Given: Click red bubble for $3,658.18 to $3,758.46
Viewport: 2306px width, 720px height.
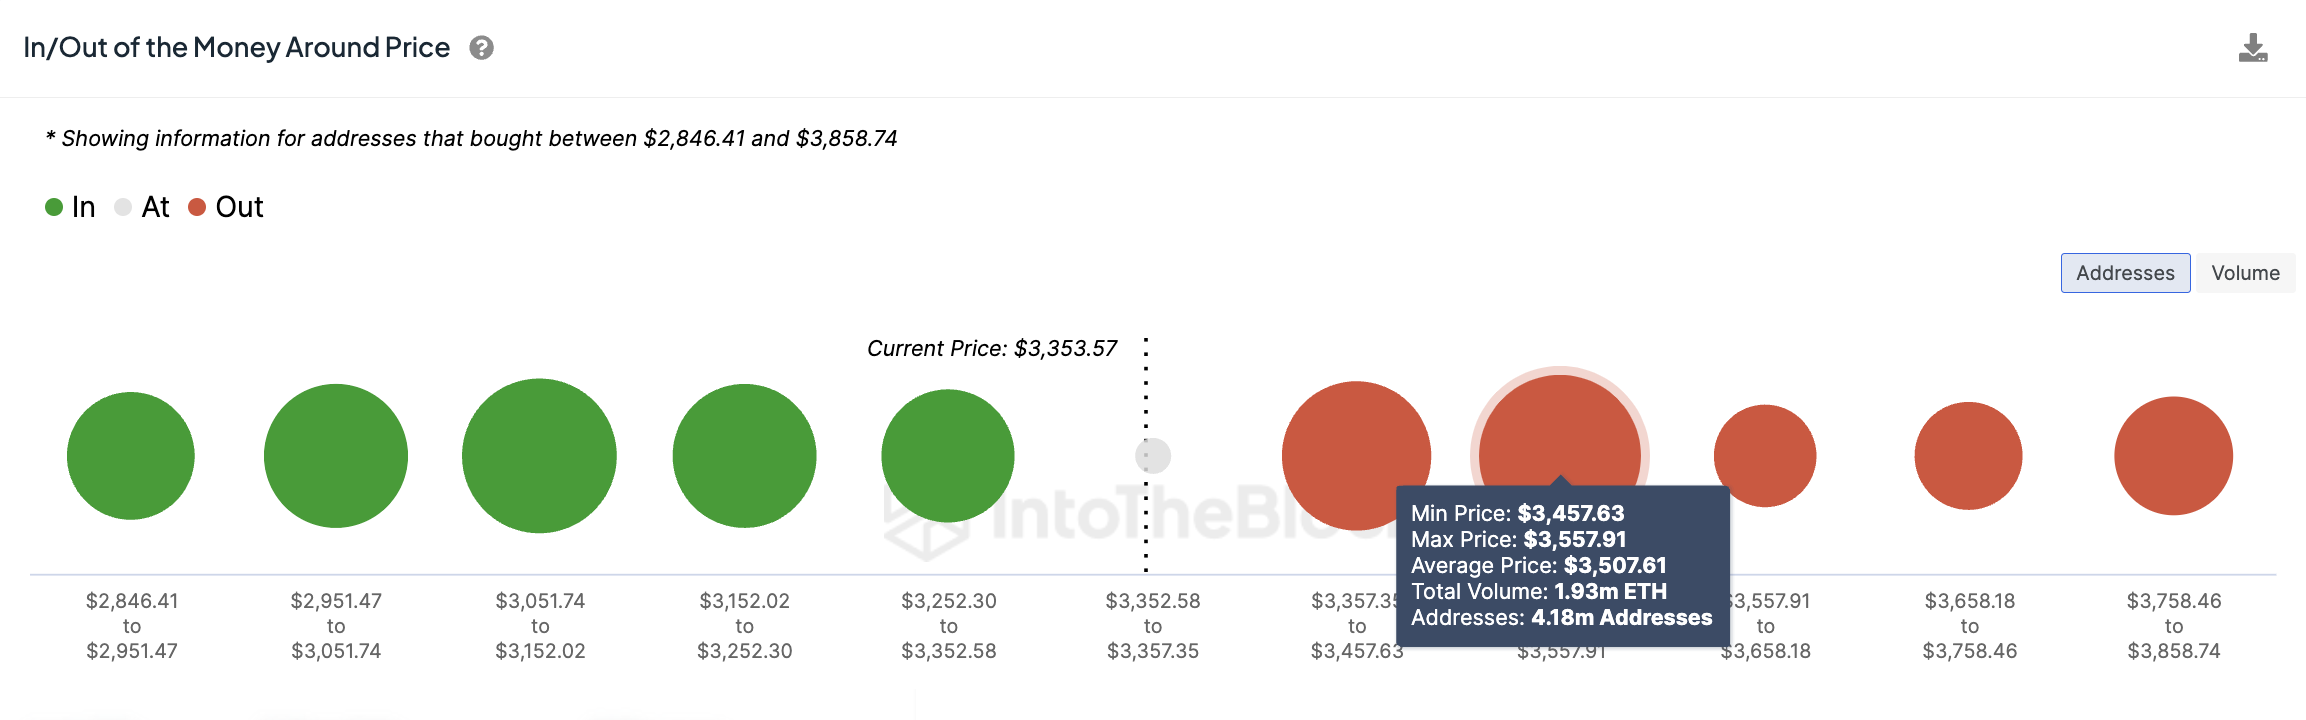Looking at the screenshot, I should pos(1968,456).
